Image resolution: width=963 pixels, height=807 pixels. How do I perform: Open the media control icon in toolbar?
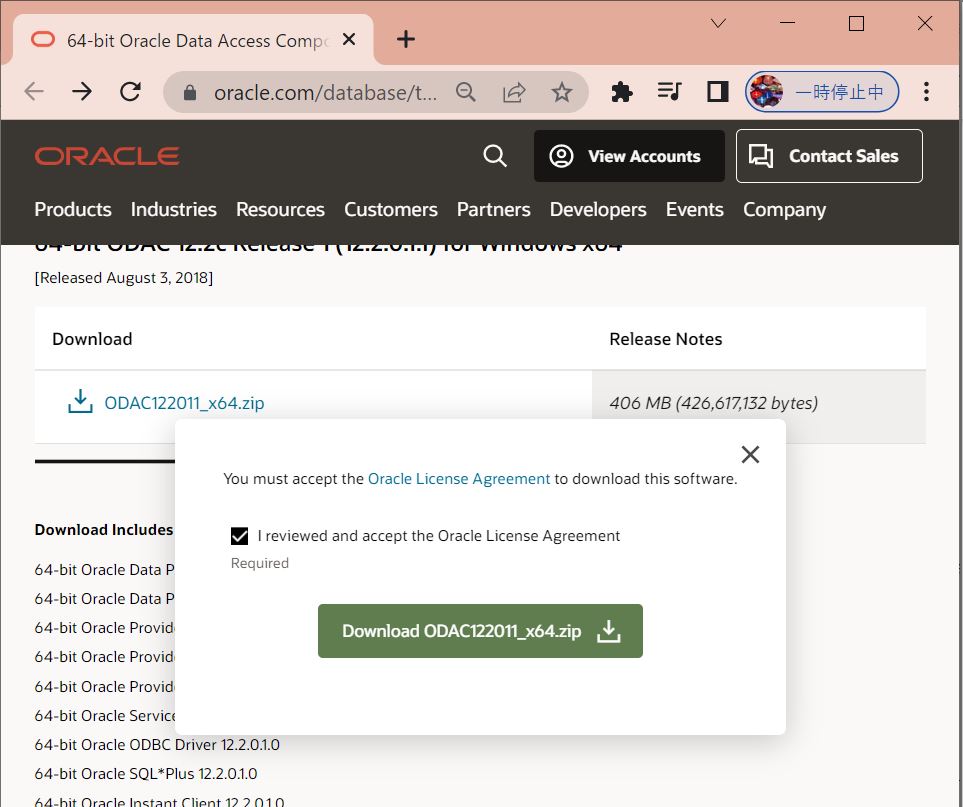tap(669, 92)
